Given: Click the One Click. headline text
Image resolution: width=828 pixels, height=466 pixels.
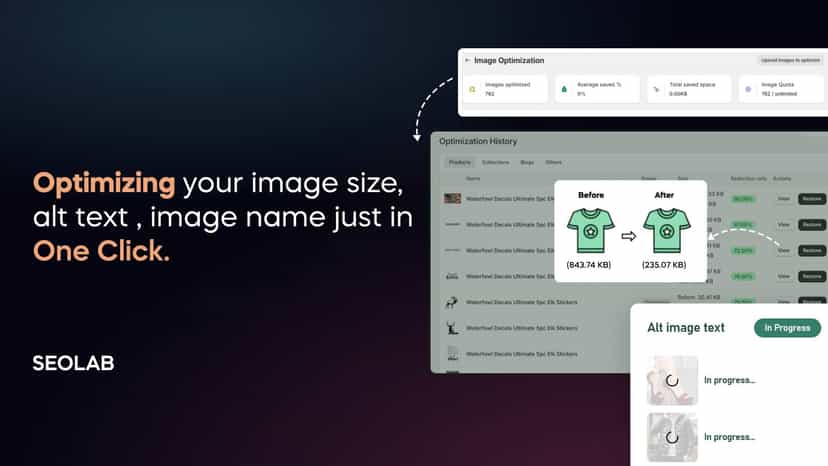Looking at the screenshot, I should 101,250.
